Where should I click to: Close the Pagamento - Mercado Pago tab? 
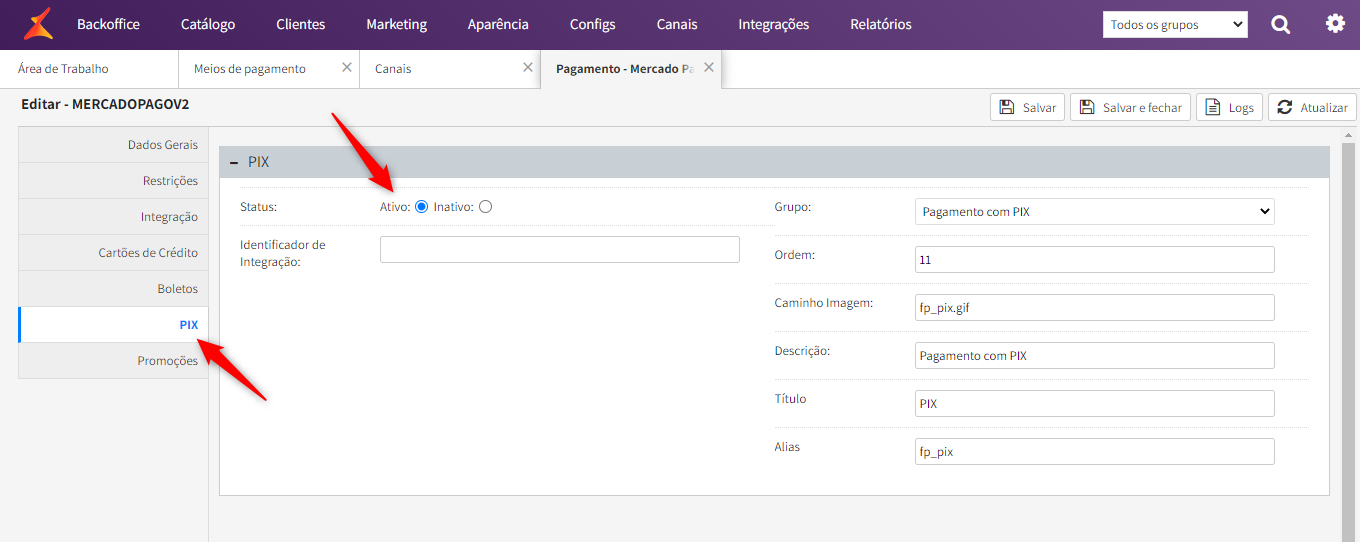(x=709, y=67)
